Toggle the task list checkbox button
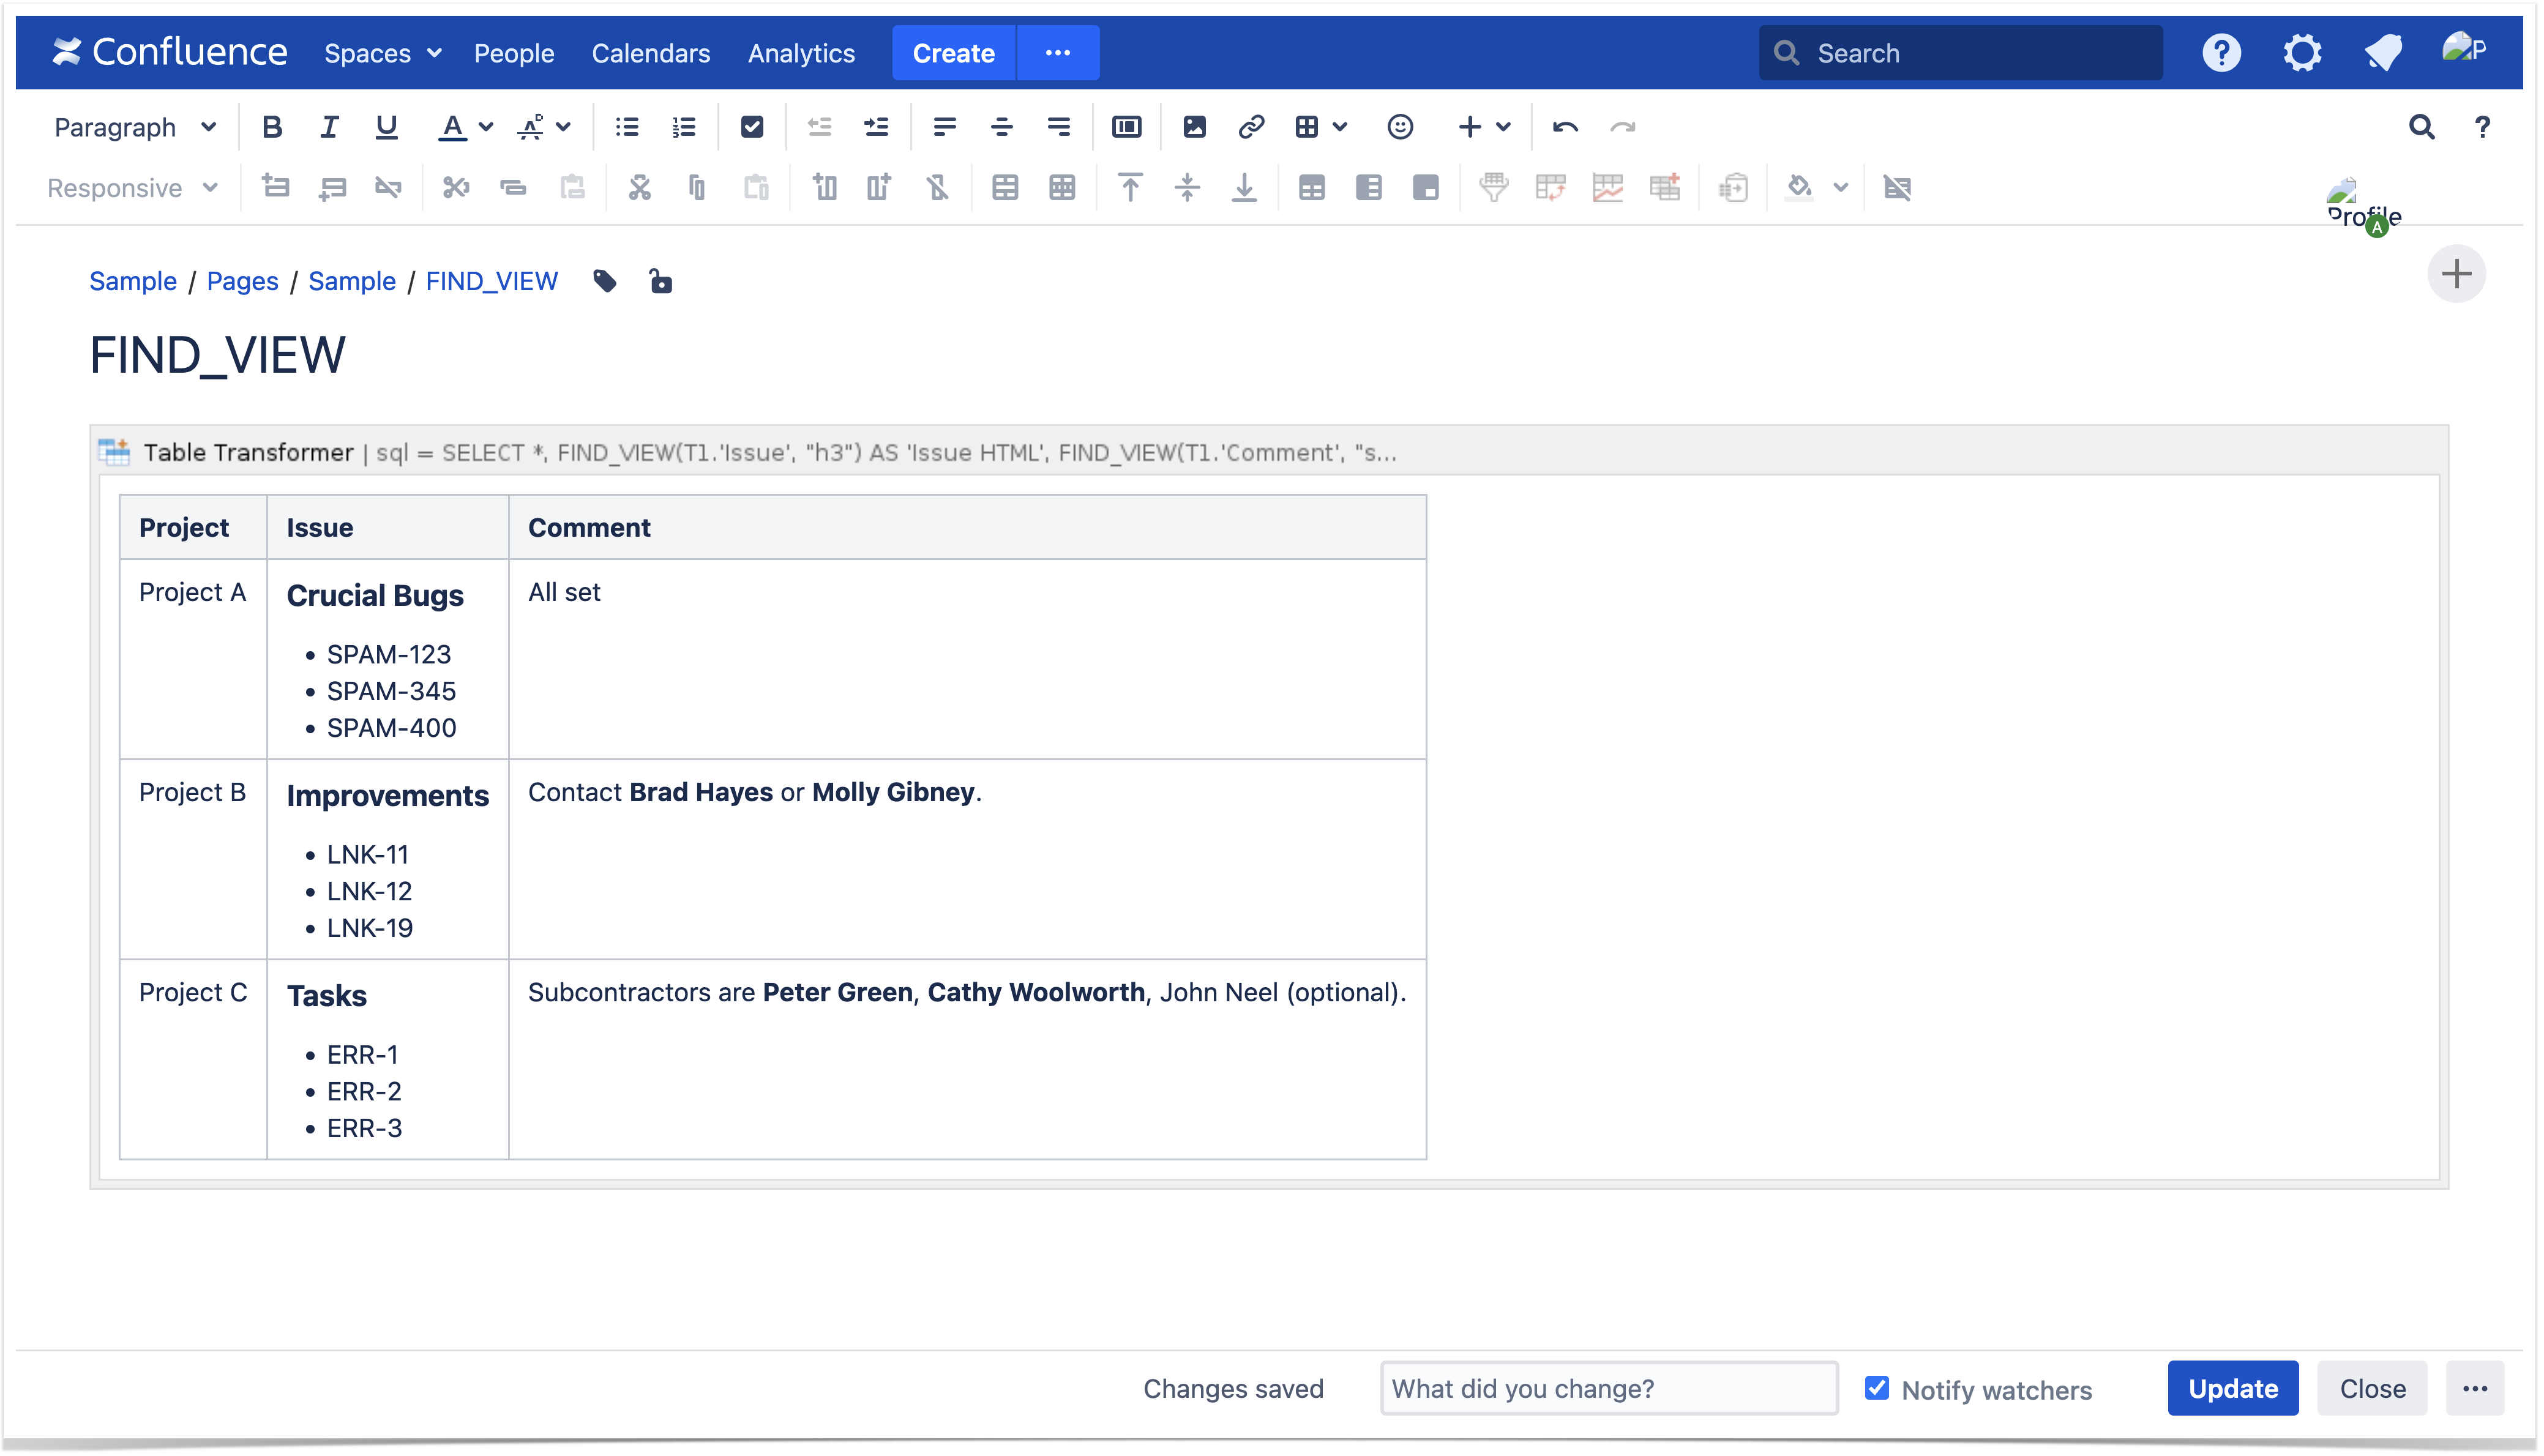Screen dimensions: 2544x1456 point(752,127)
